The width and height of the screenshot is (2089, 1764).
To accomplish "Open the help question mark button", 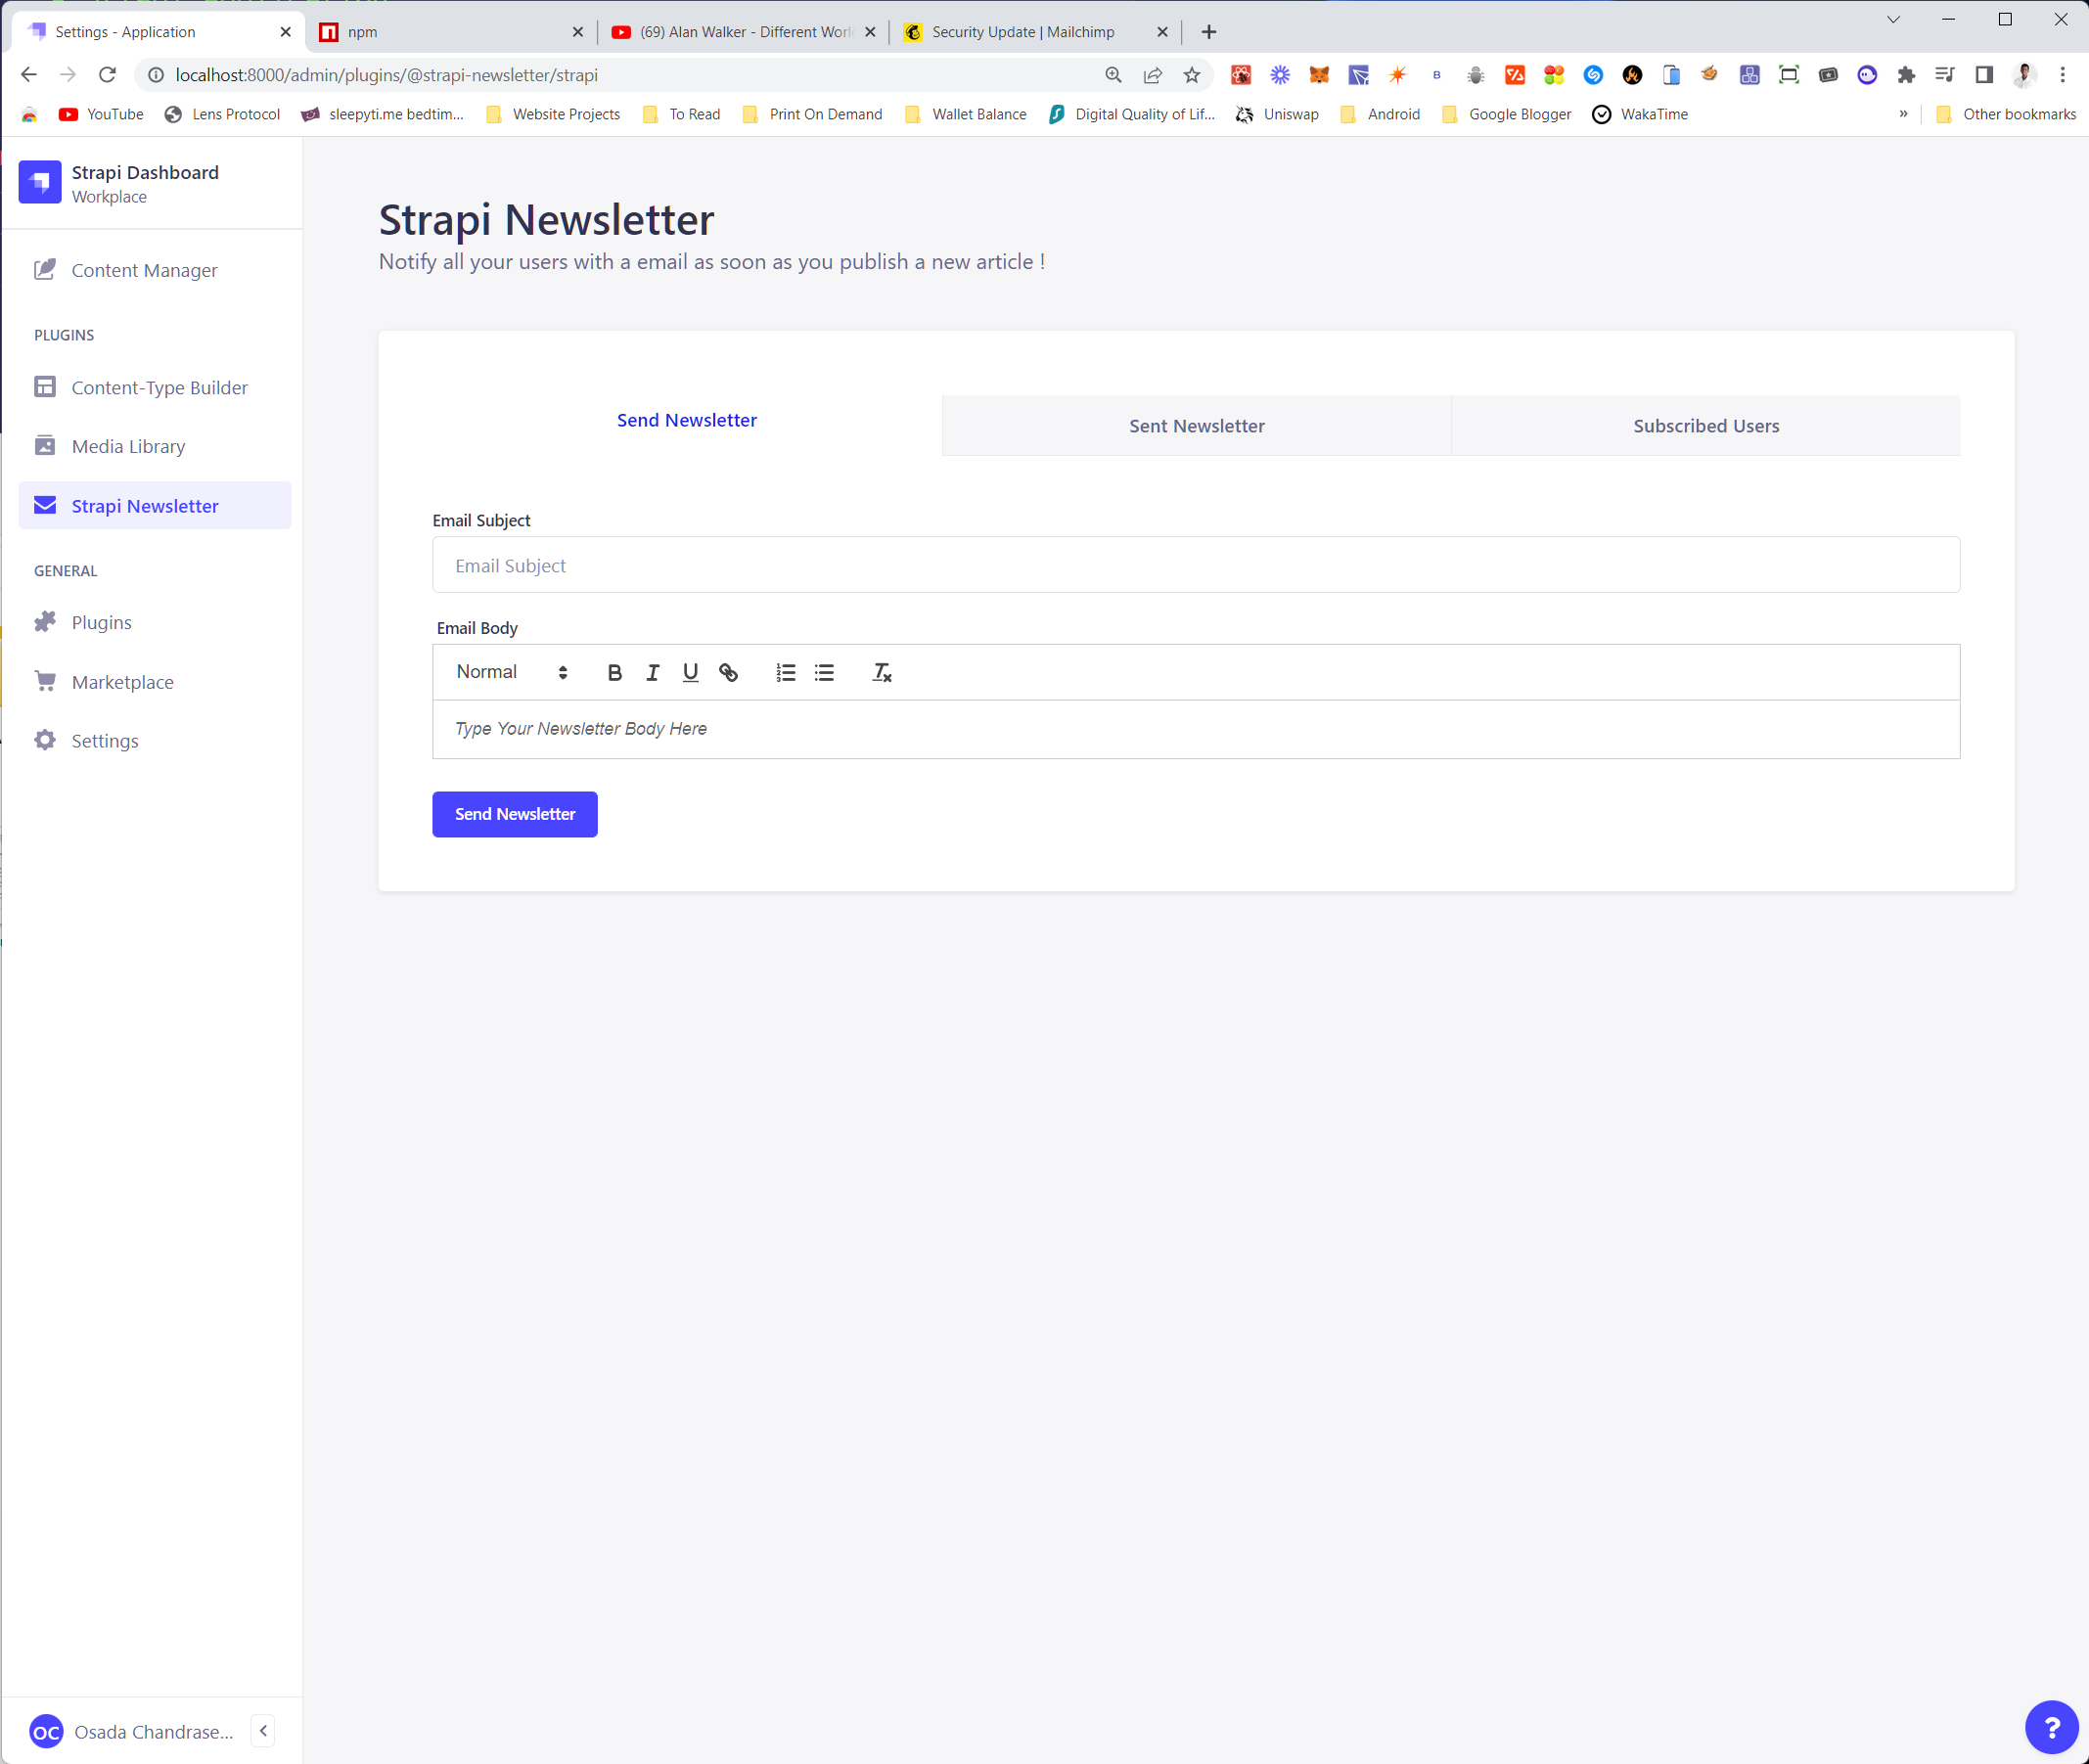I will pyautogui.click(x=2050, y=1727).
